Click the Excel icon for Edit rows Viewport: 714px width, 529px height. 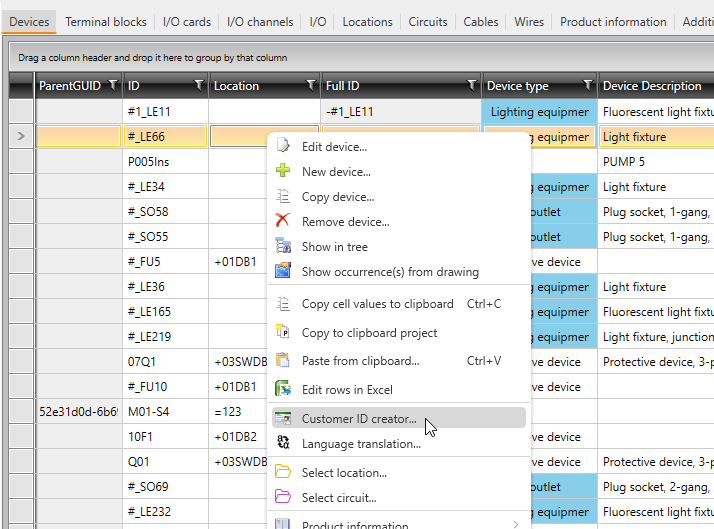tap(283, 389)
